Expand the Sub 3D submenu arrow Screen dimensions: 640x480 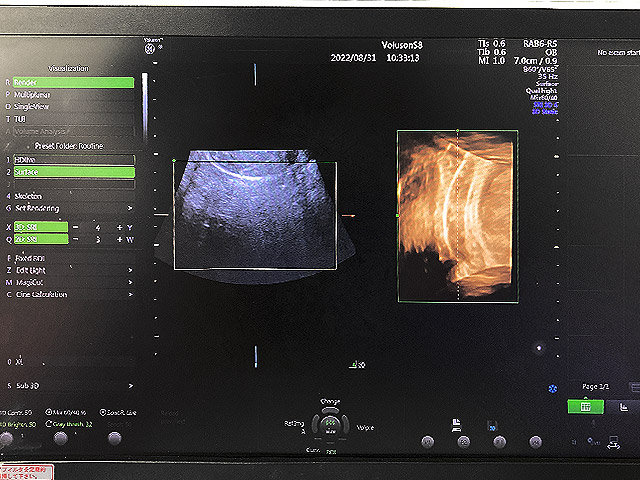click(131, 386)
